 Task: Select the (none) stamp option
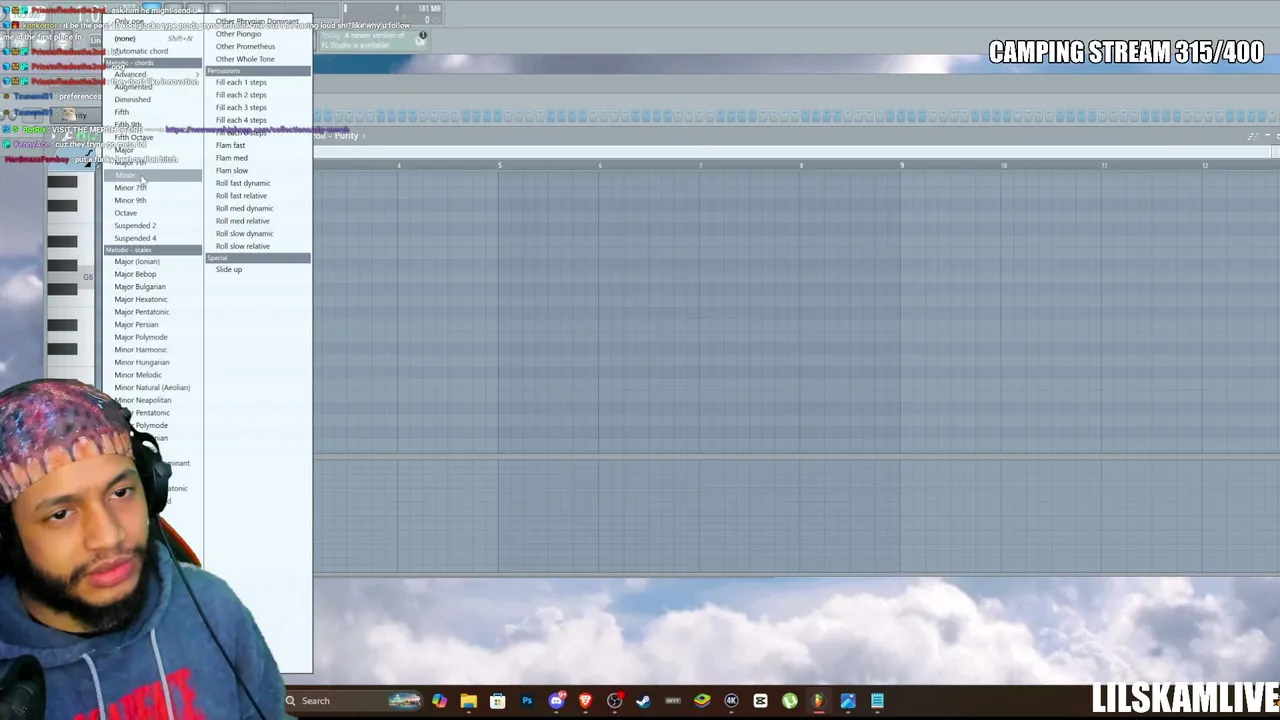(153, 38)
